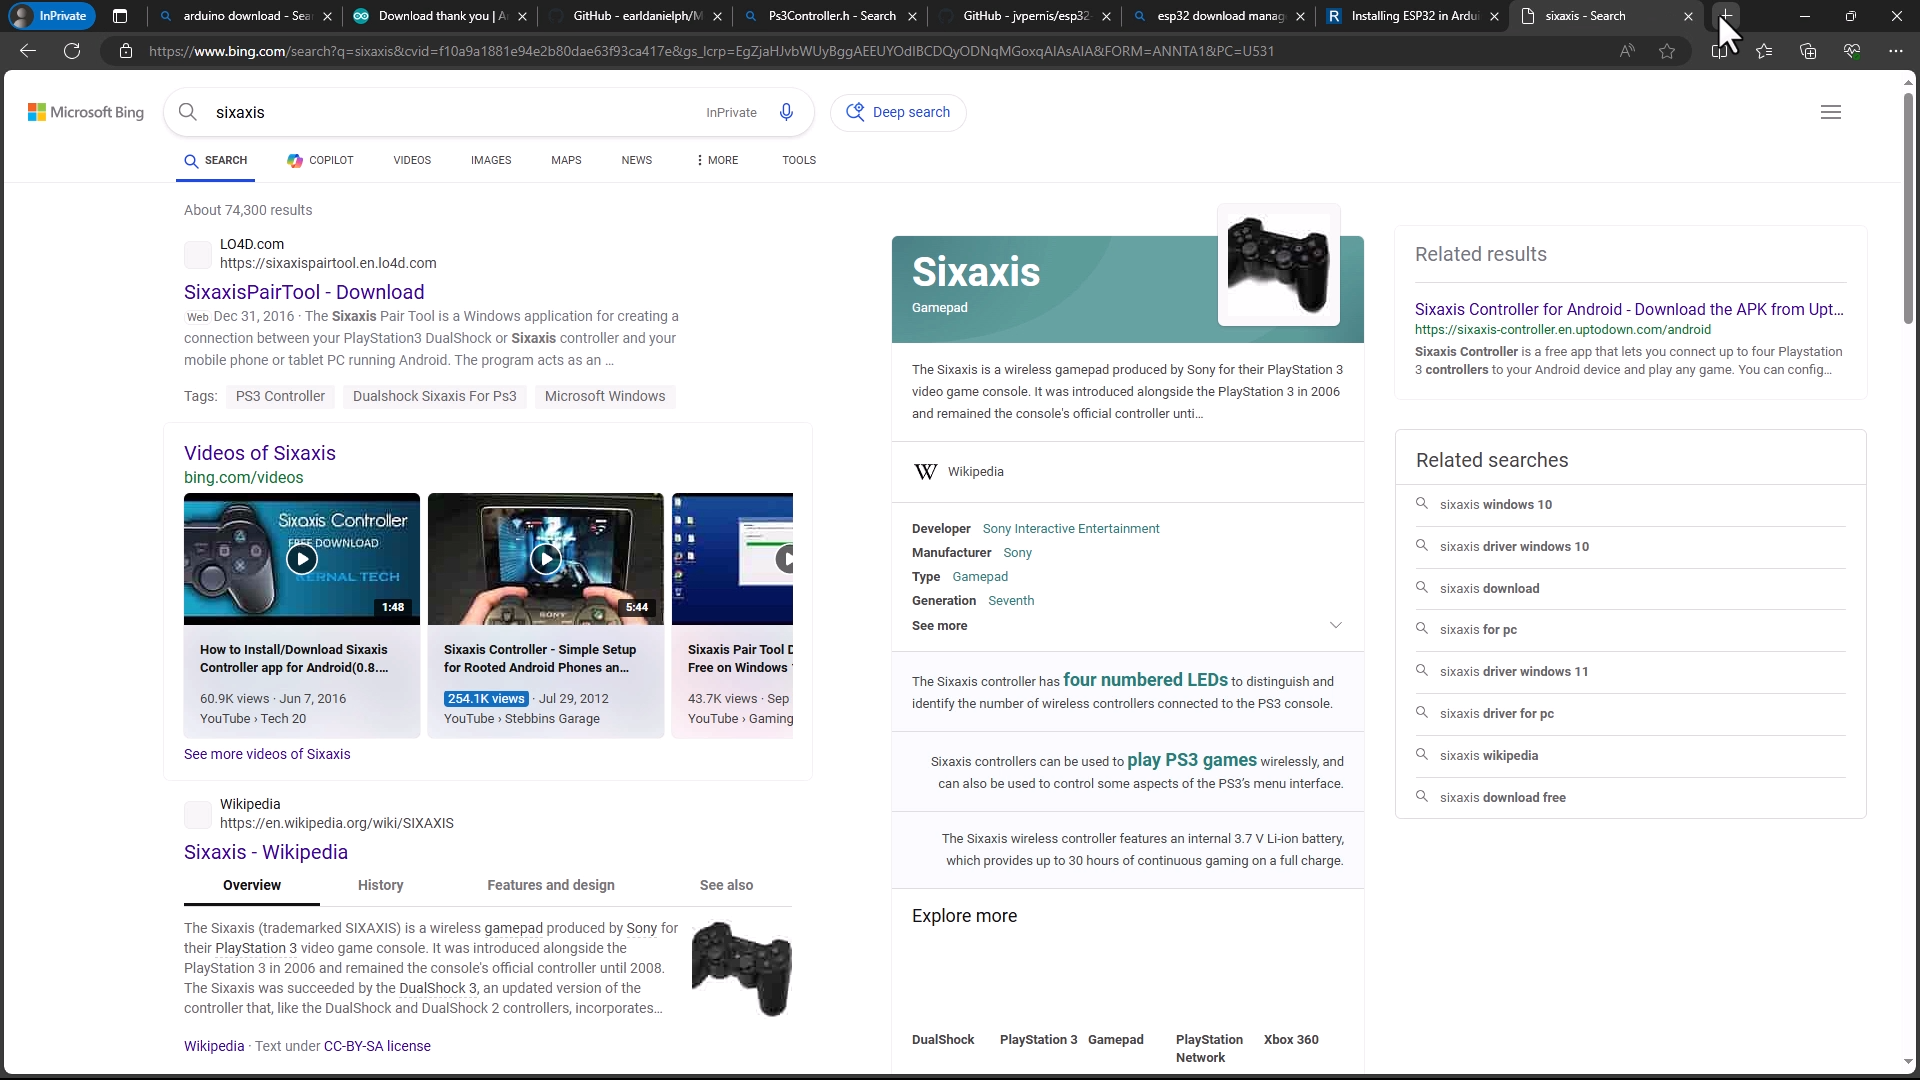Close the sixaxis Search tab
This screenshot has height=1080, width=1920.
pyautogui.click(x=1688, y=16)
